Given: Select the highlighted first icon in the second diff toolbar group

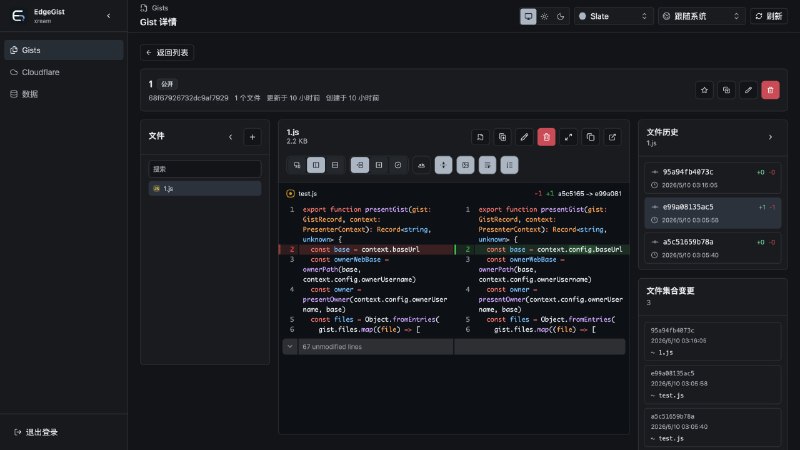Looking at the screenshot, I should pyautogui.click(x=360, y=165).
